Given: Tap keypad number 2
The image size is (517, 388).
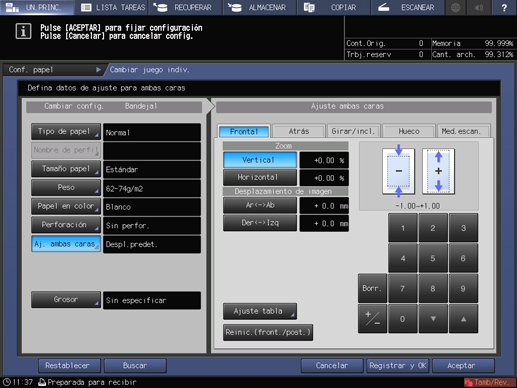Looking at the screenshot, I should coord(433,228).
